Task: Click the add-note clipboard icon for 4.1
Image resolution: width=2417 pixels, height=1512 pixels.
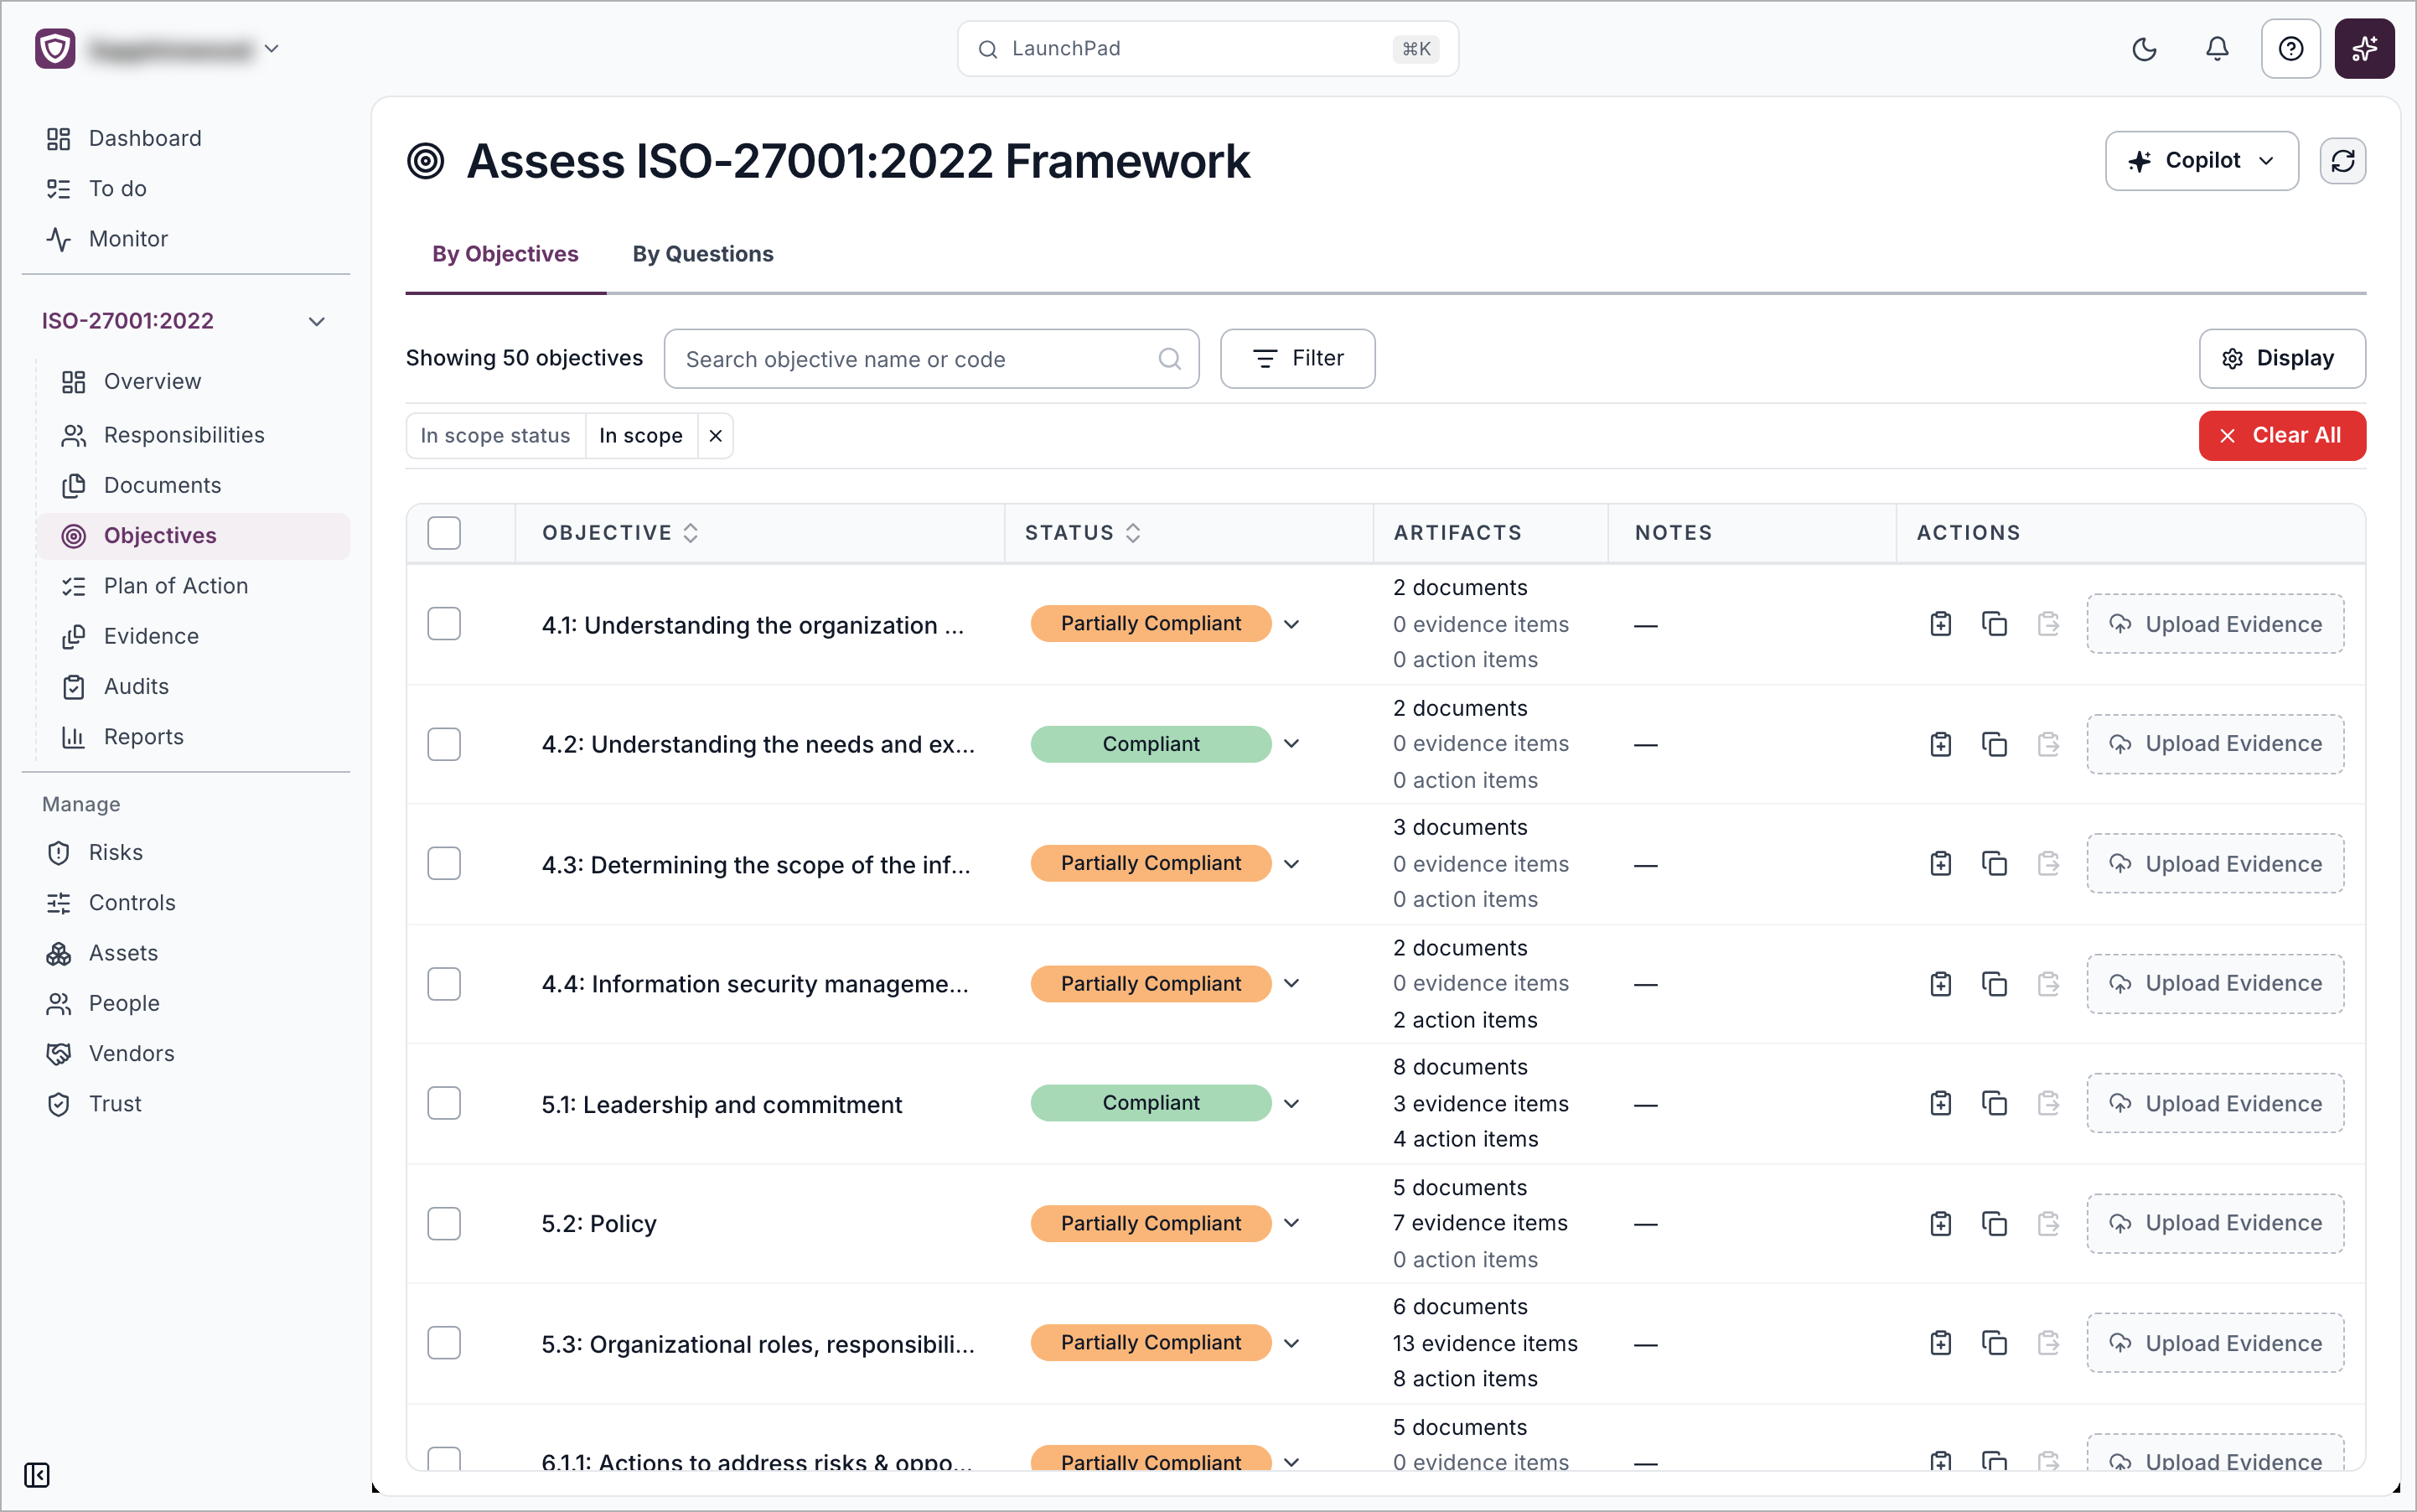Action: (x=1940, y=624)
